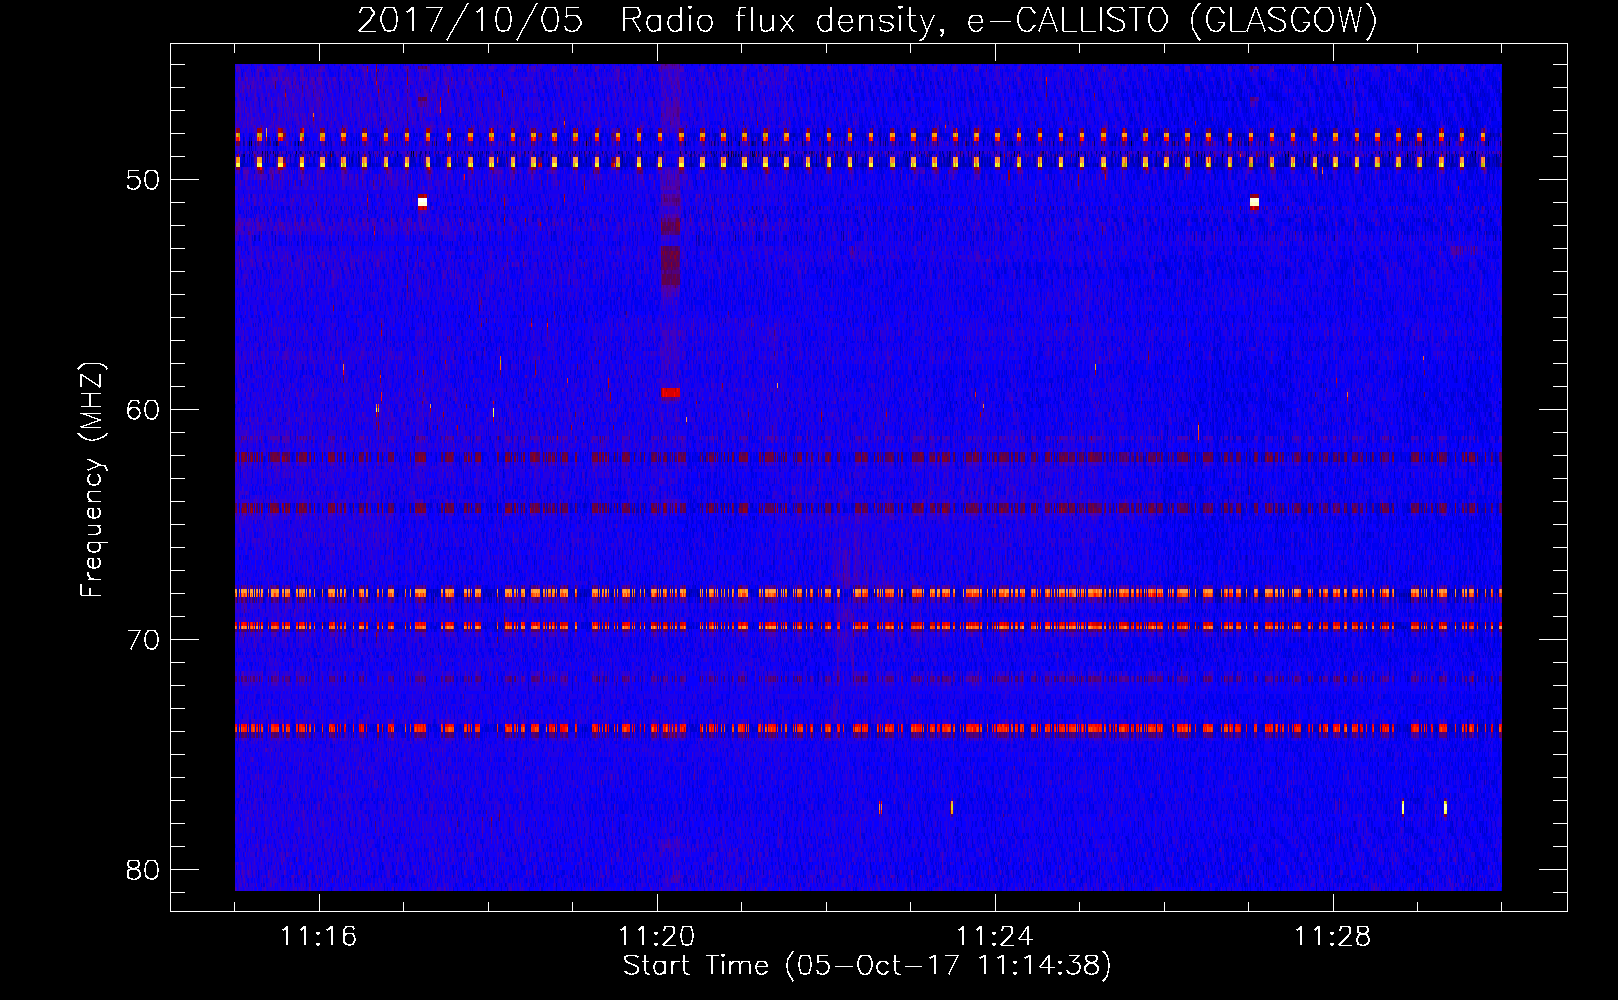The width and height of the screenshot is (1618, 1000).
Task: Click the 70 frequency tick label
Action: [143, 640]
